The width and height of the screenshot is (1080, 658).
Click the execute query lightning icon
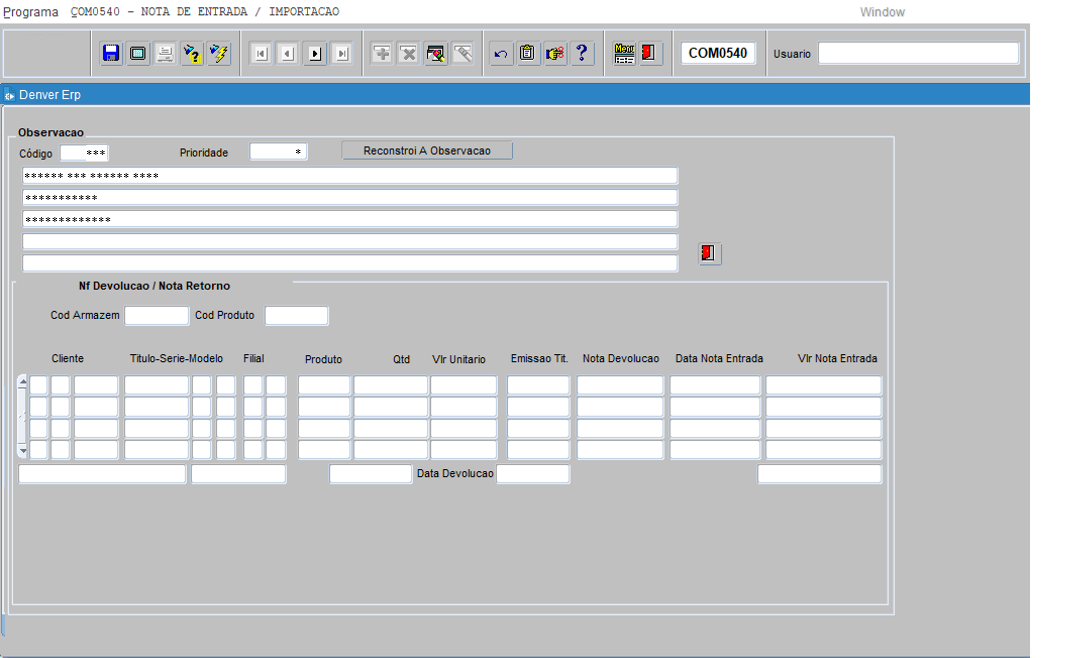[x=219, y=54]
